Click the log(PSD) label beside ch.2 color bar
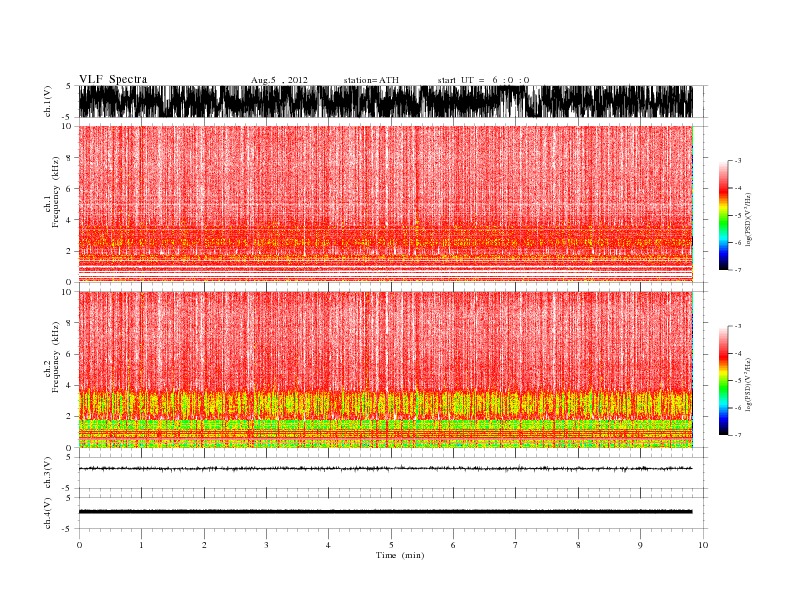 click(748, 384)
